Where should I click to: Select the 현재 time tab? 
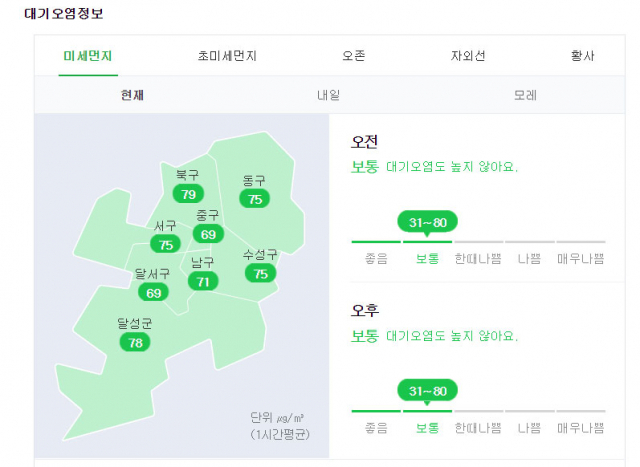click(x=132, y=95)
